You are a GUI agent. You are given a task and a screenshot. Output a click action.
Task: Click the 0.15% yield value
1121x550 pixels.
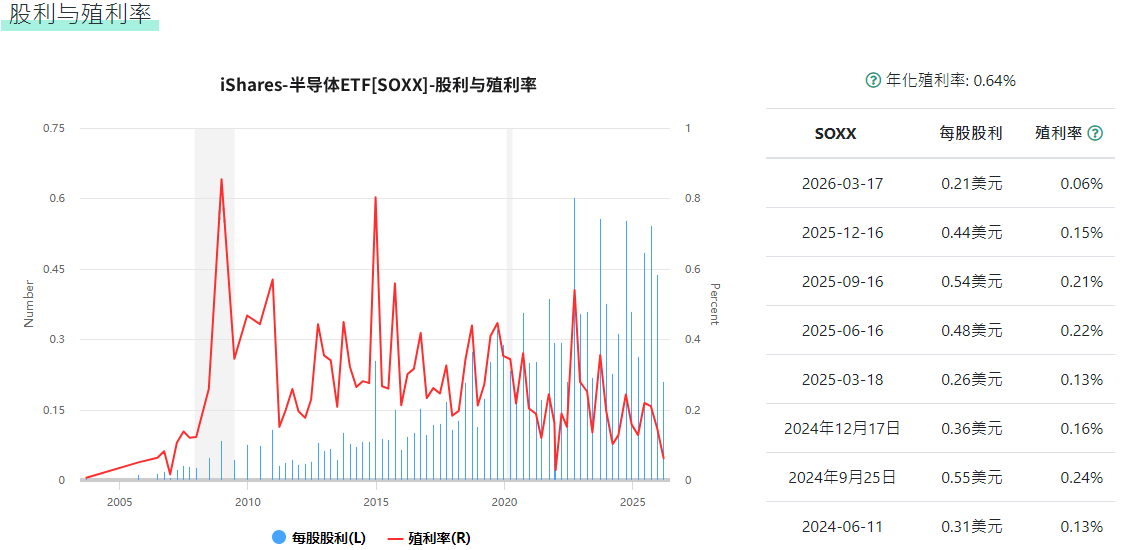1082,232
